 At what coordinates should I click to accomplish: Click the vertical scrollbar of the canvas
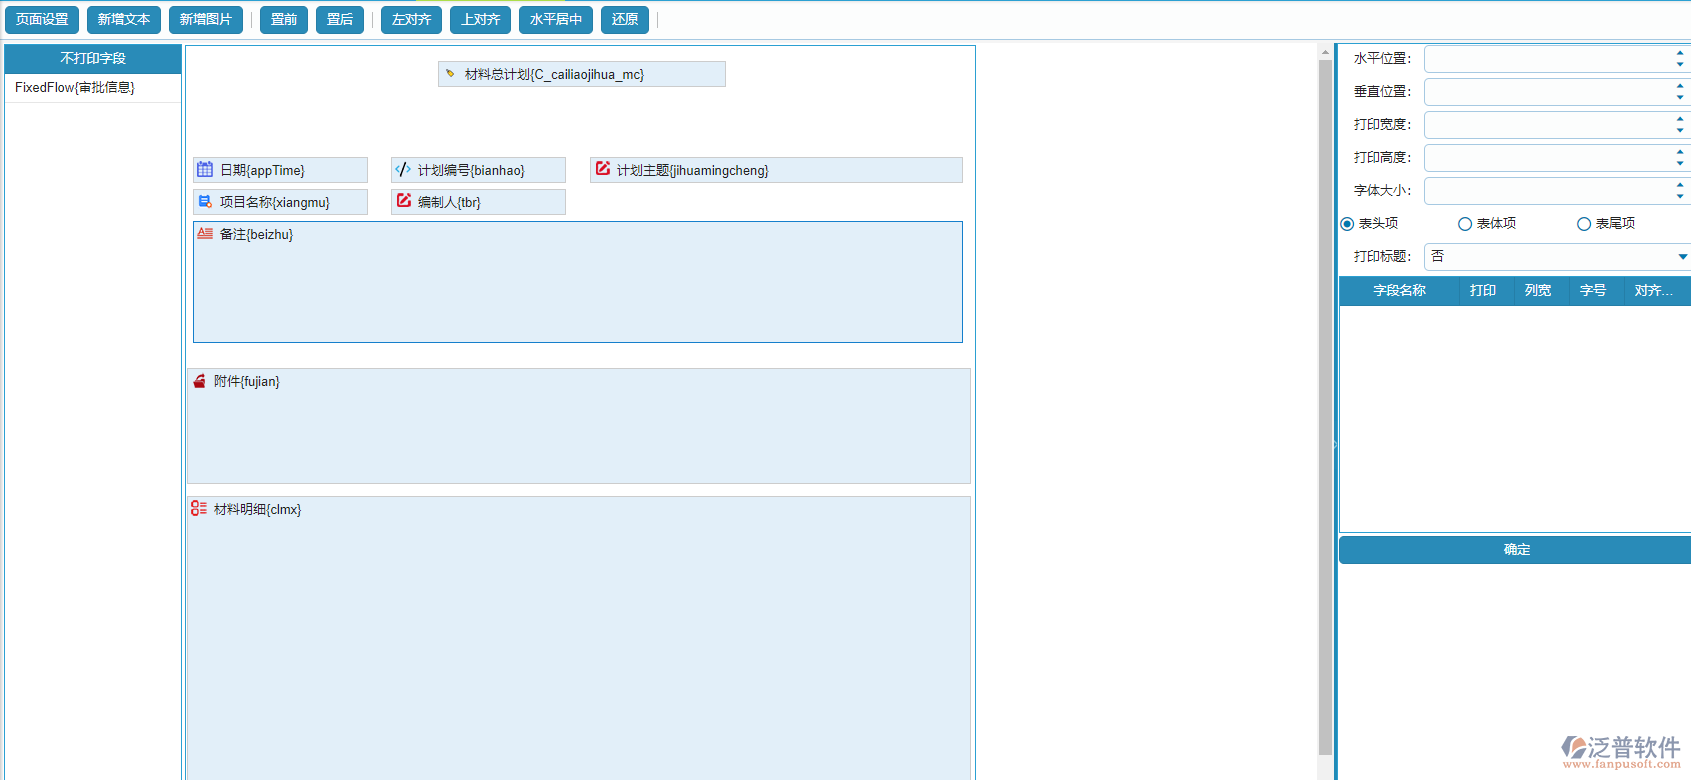1325,400
